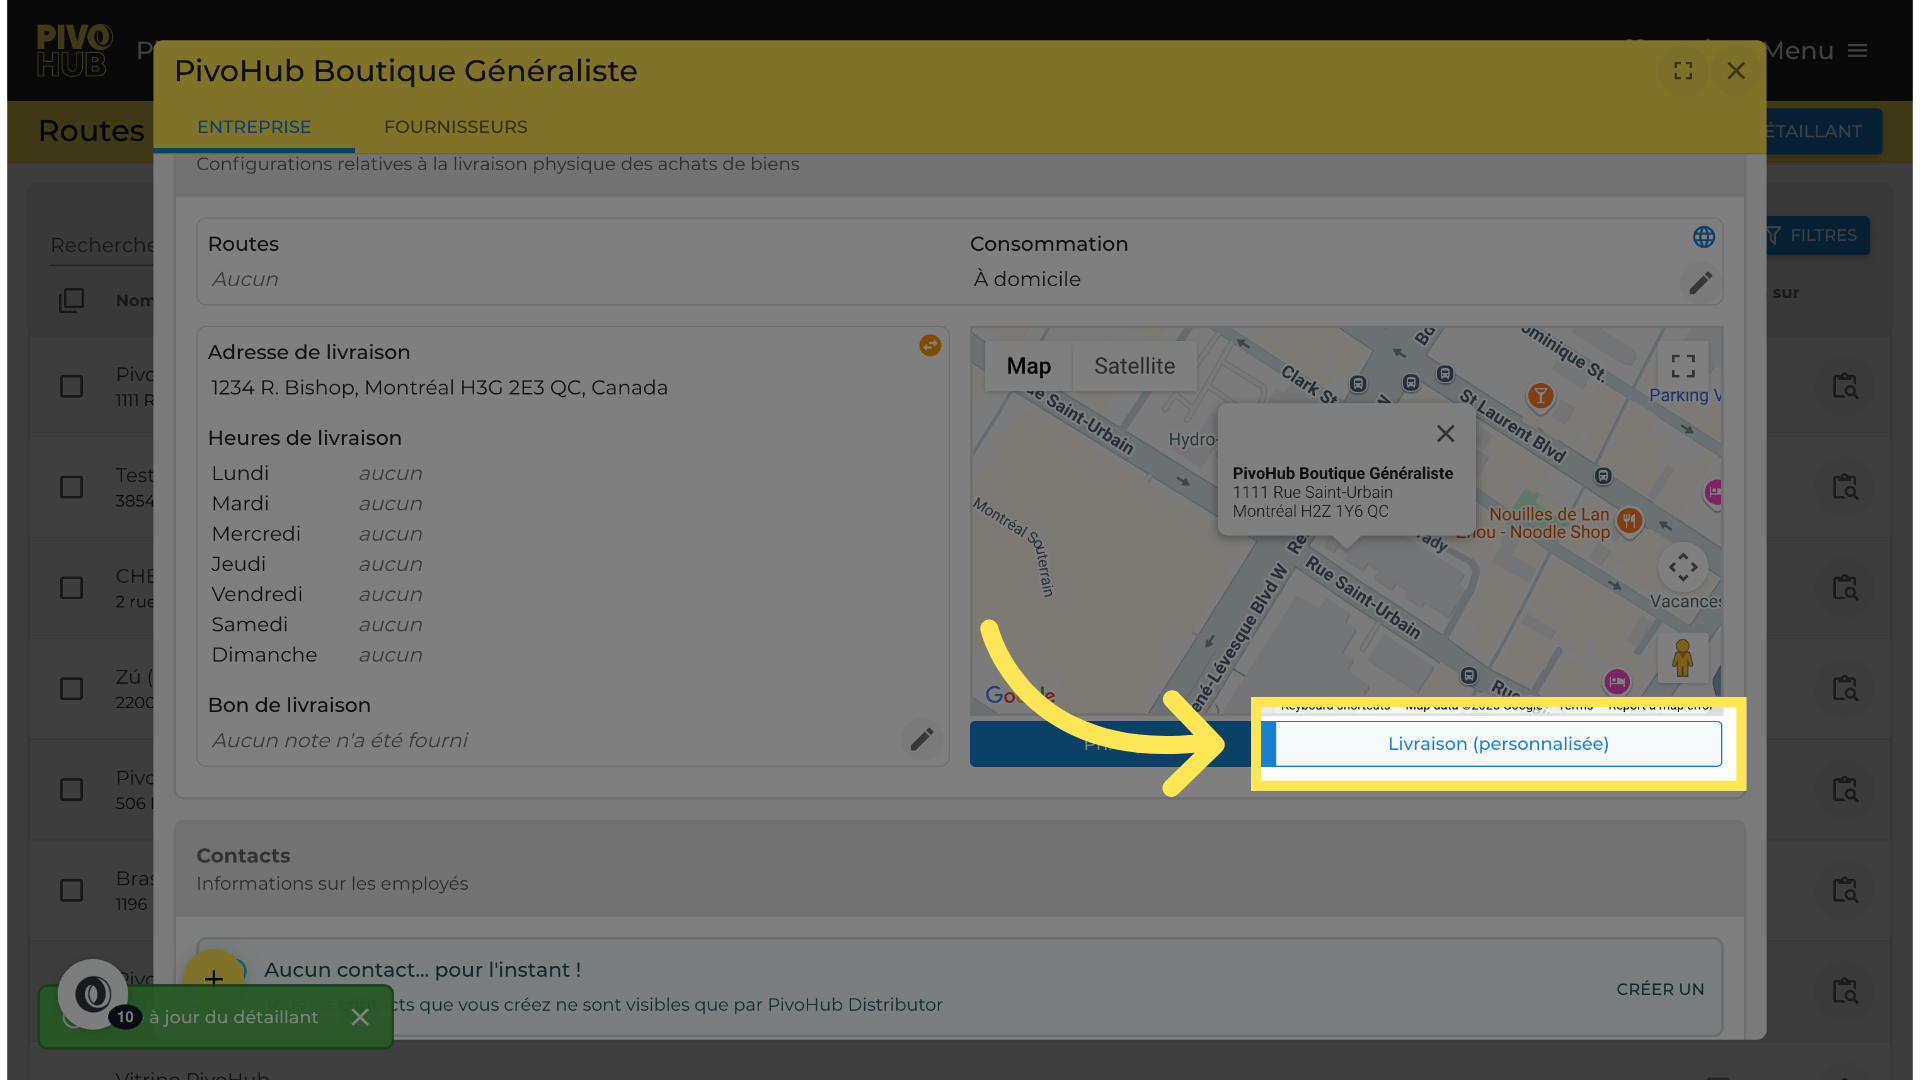This screenshot has width=1920, height=1080.
Task: Dismiss the green update notification
Action: (x=360, y=1017)
